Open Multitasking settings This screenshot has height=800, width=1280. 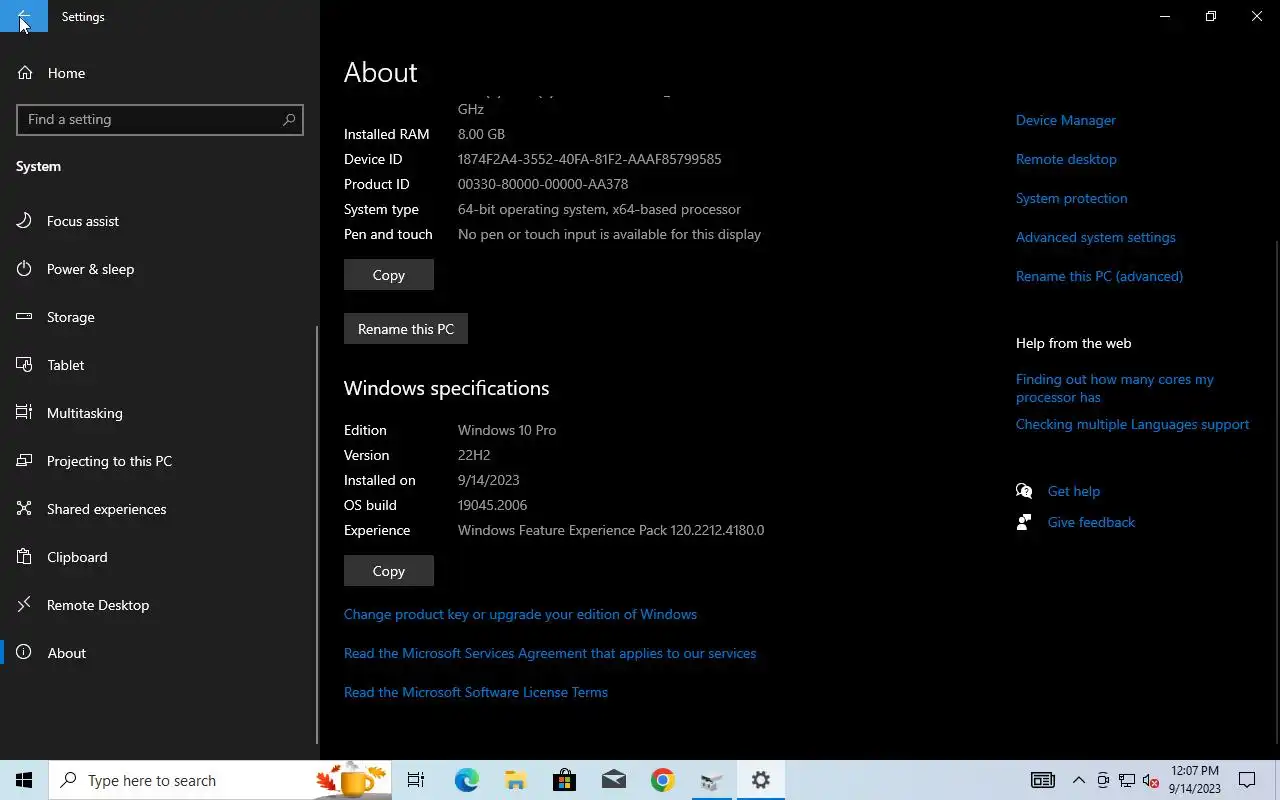[x=160, y=413]
